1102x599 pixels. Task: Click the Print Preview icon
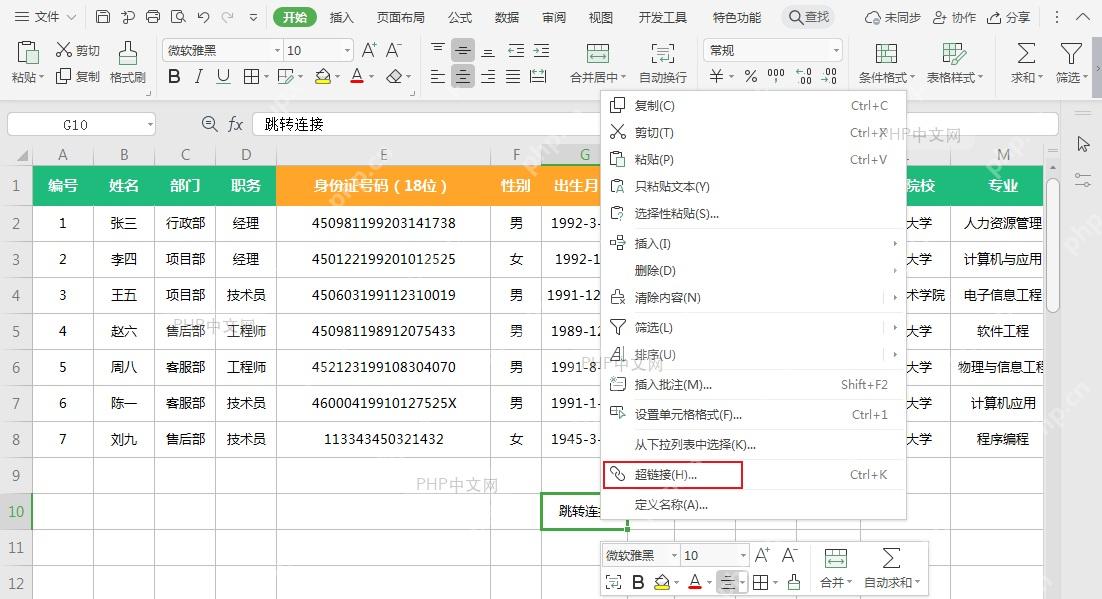(x=178, y=17)
